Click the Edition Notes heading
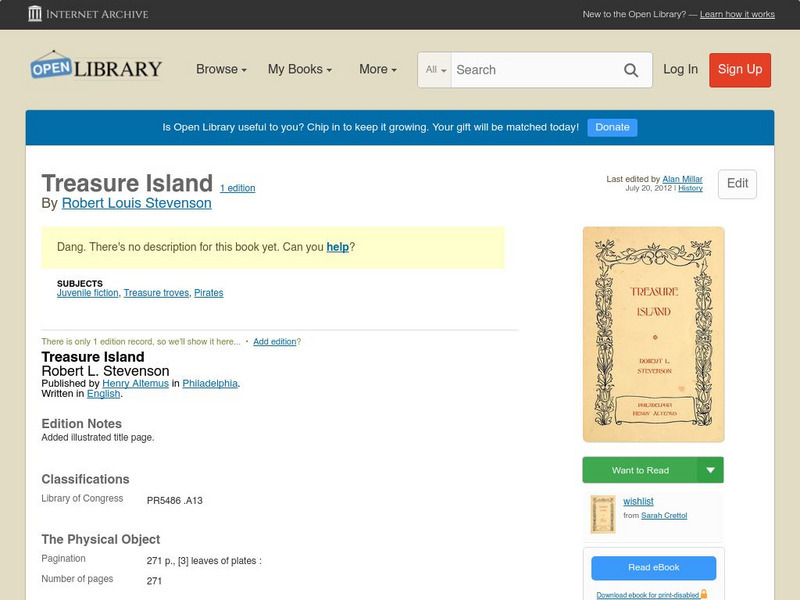This screenshot has width=800, height=600. pyautogui.click(x=82, y=424)
